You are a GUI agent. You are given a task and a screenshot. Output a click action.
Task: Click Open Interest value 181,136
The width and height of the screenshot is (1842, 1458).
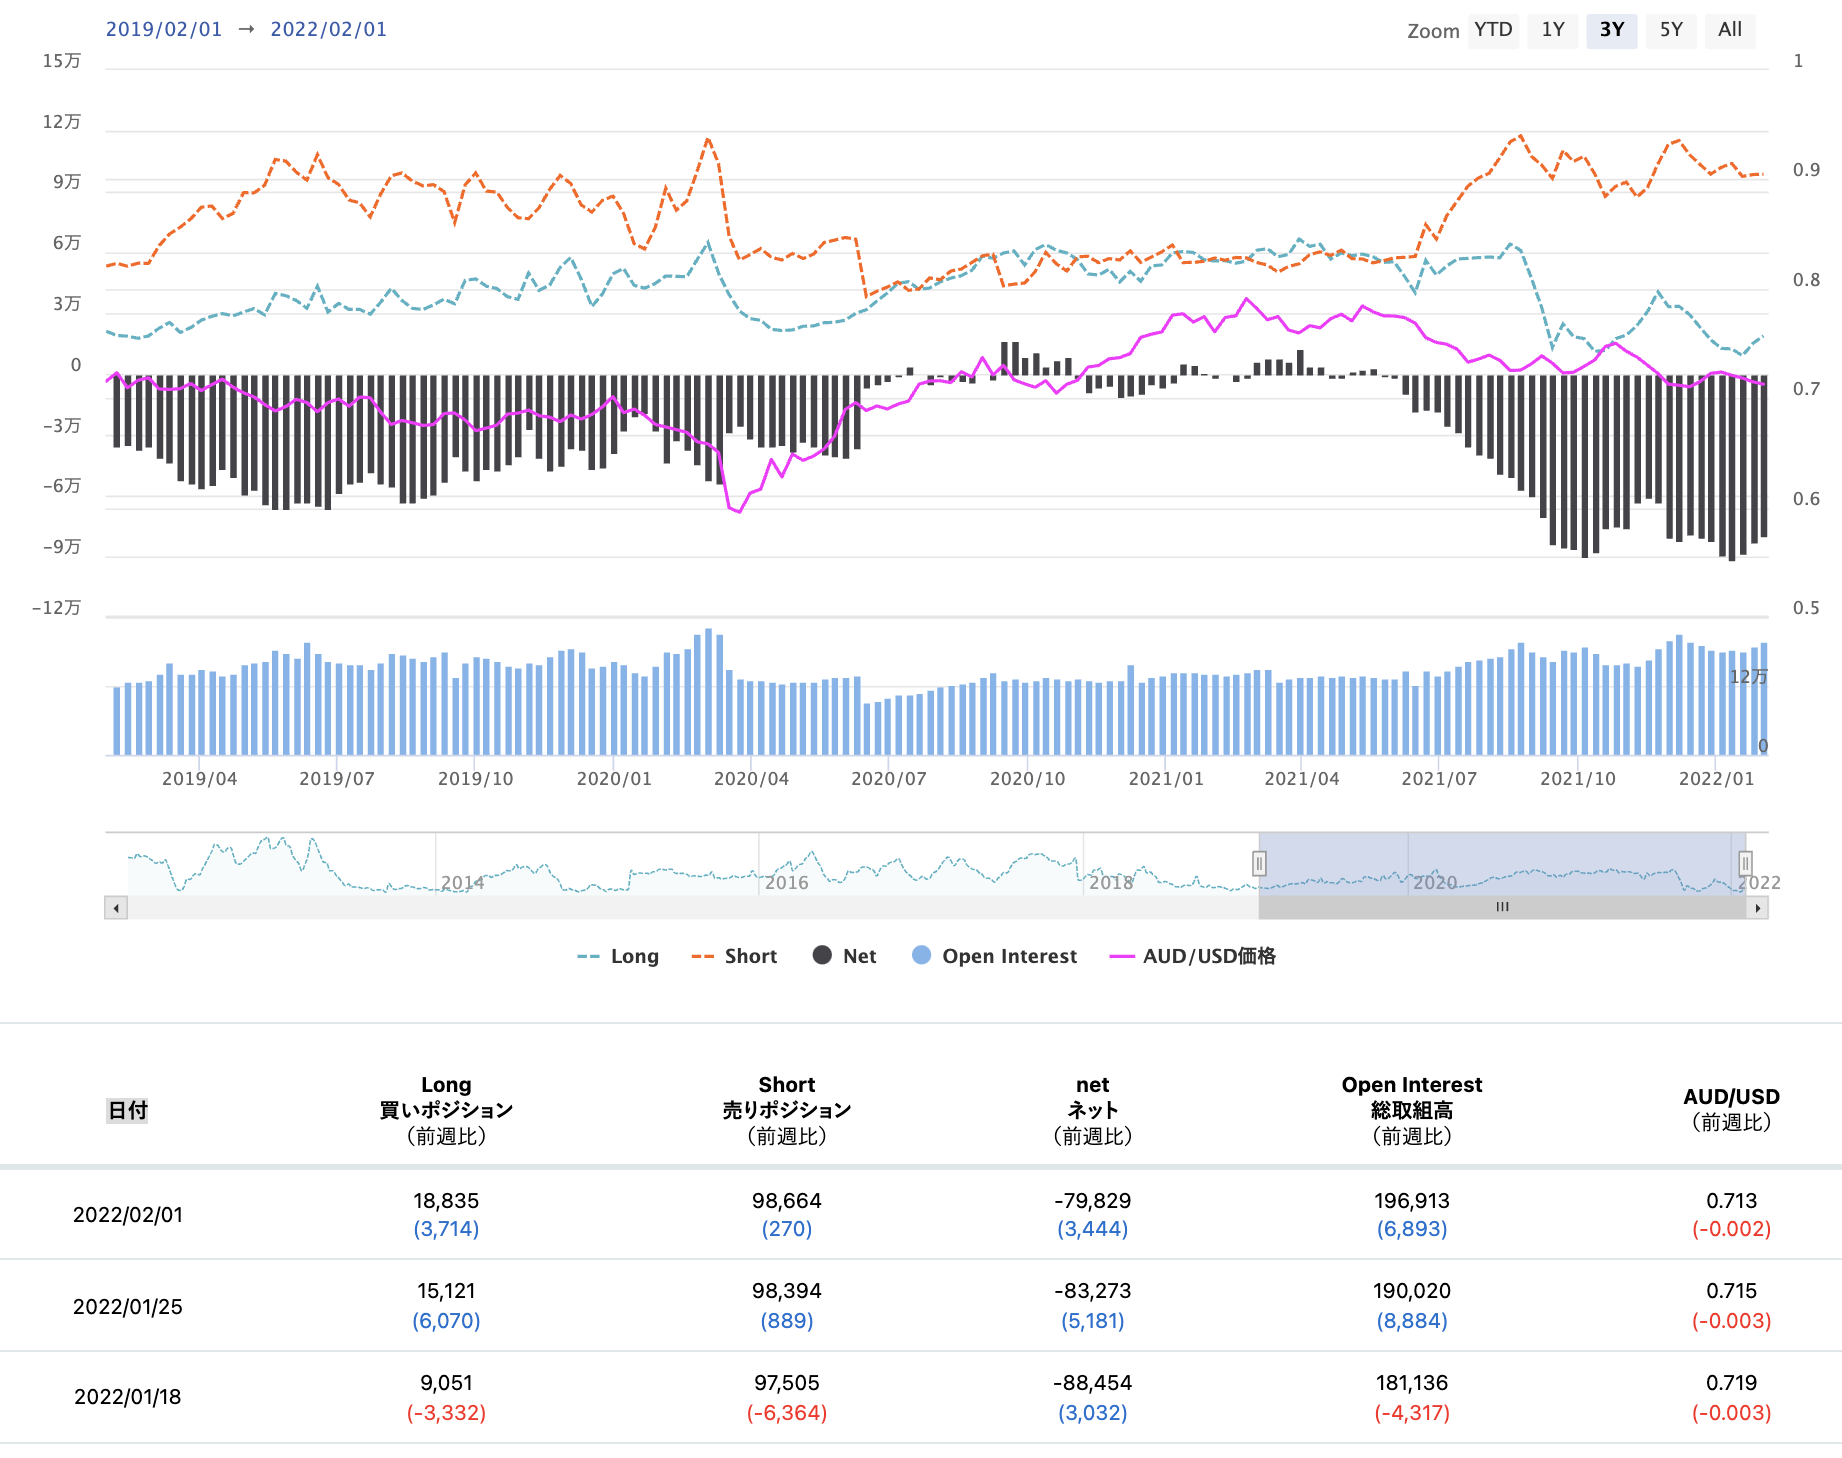[1412, 1383]
